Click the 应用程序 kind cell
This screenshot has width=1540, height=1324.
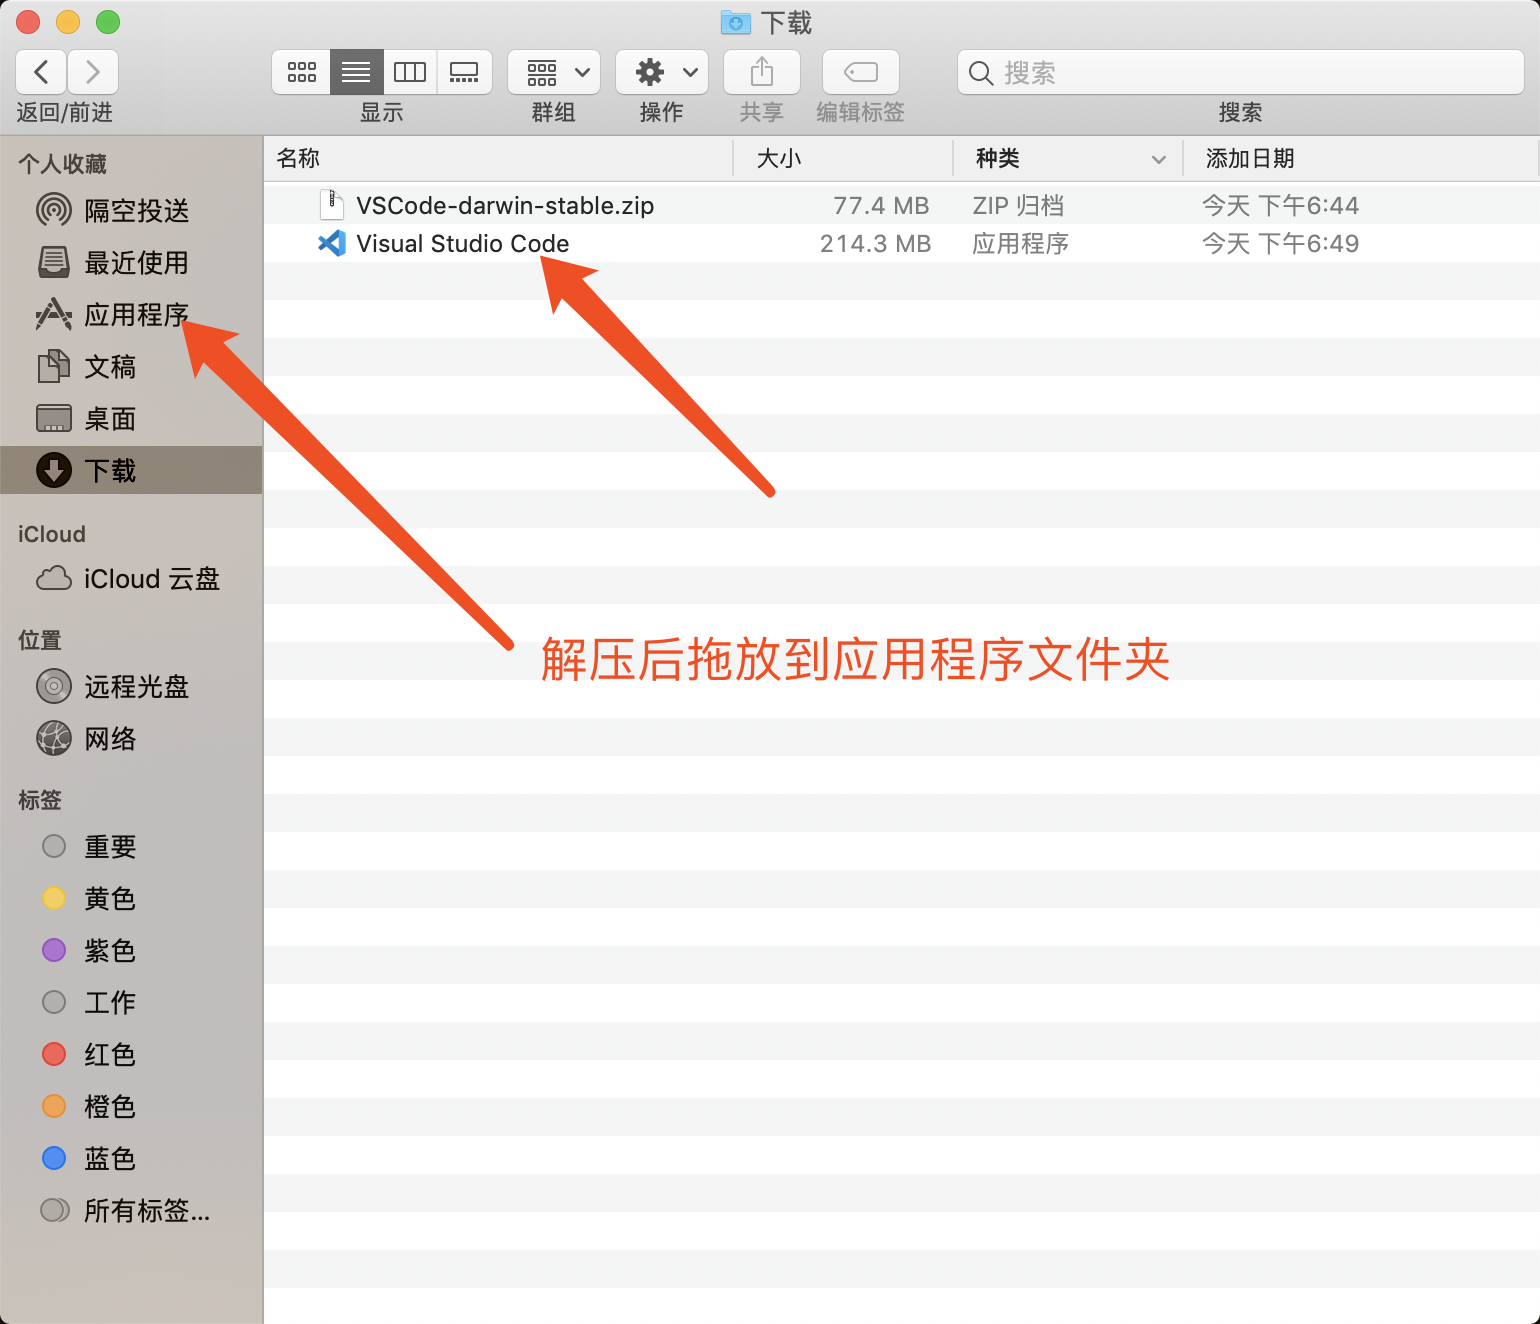coord(1020,243)
